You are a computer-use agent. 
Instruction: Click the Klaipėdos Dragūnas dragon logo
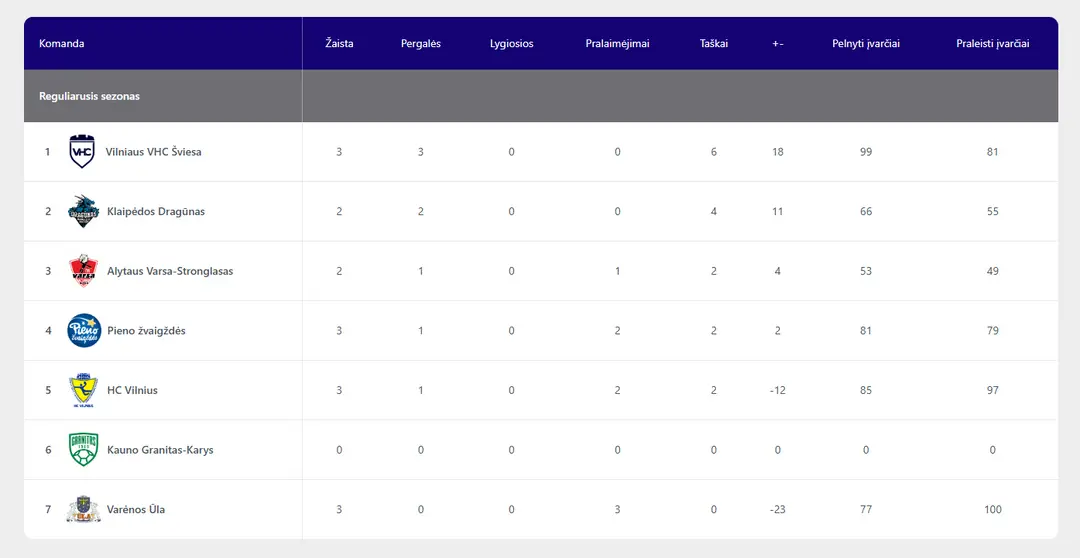[83, 211]
